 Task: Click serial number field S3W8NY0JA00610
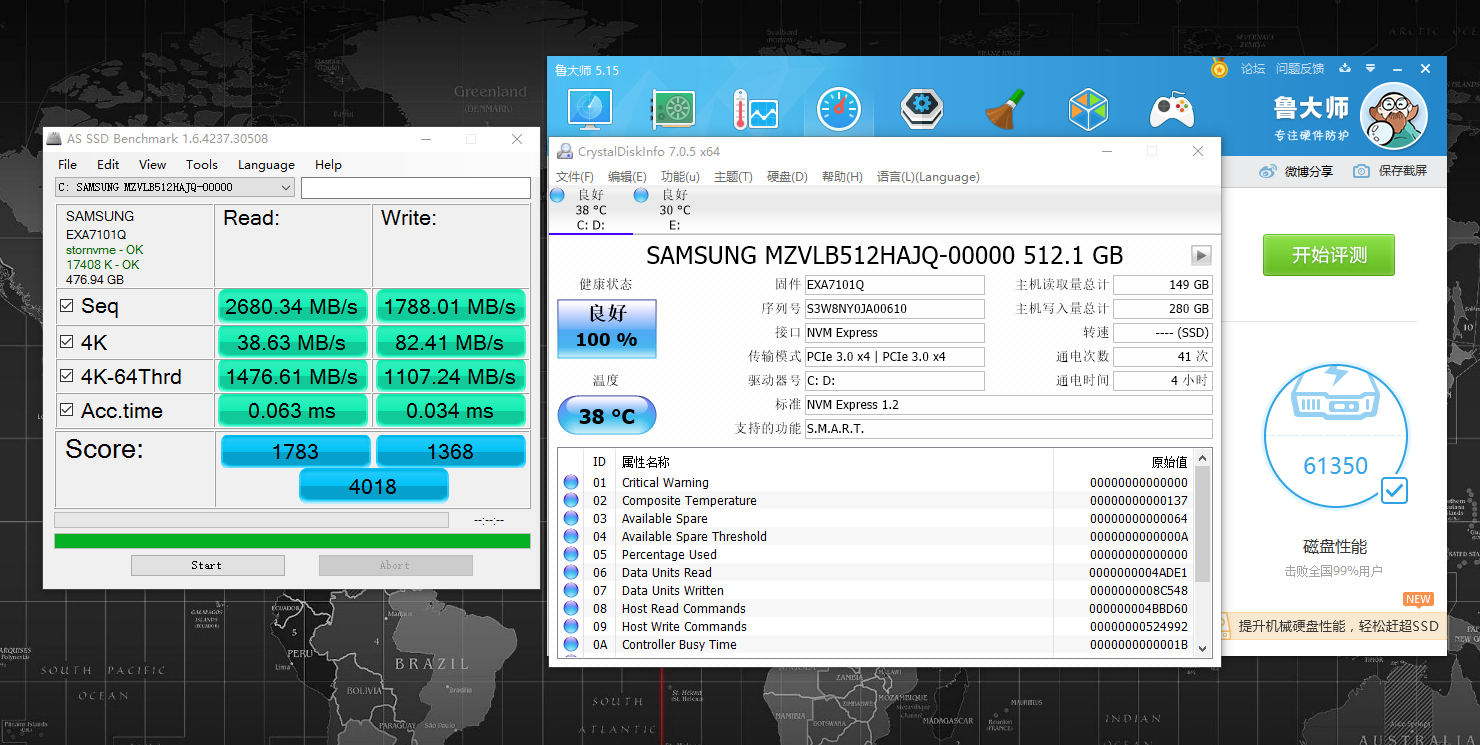click(x=894, y=309)
